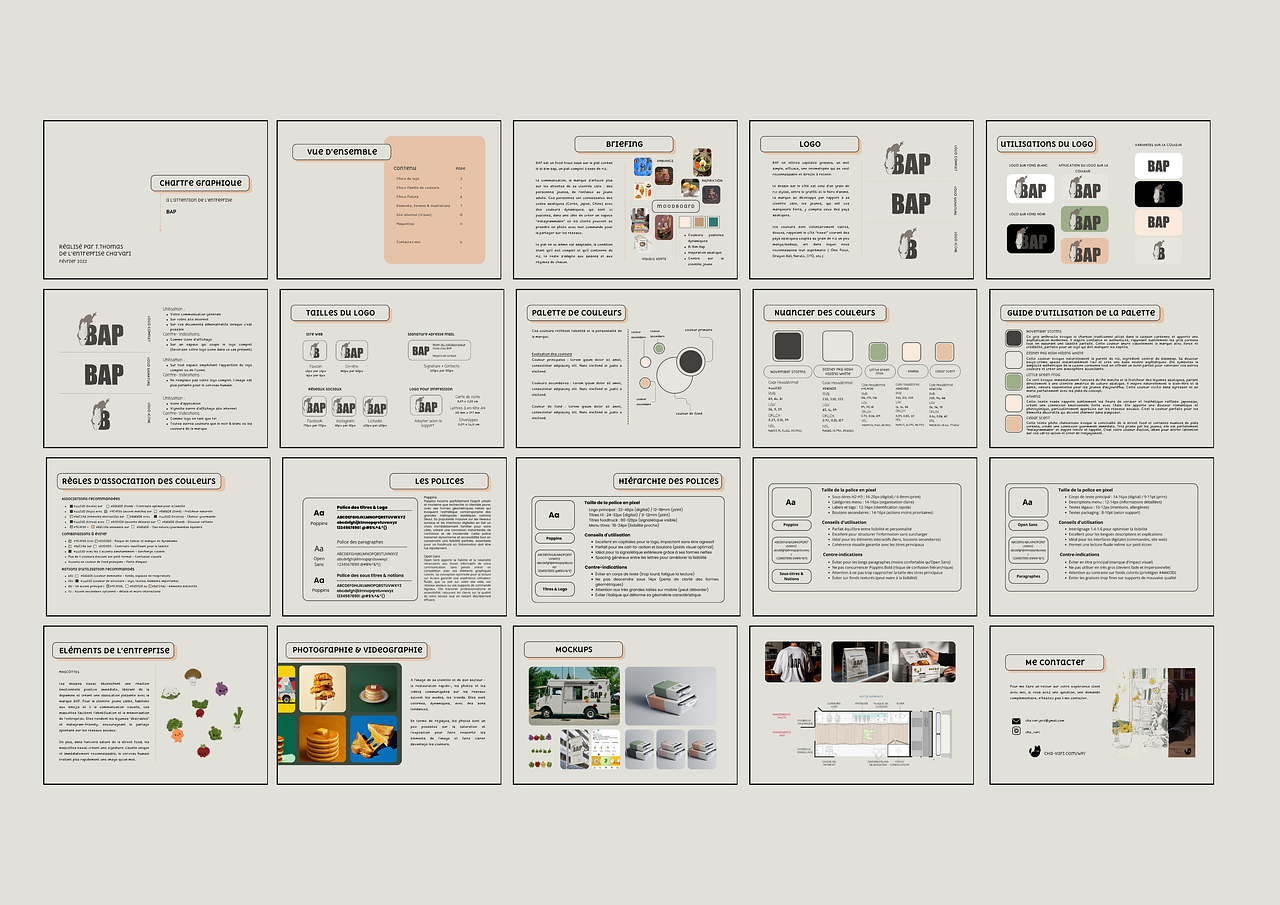Click the Logo Pour Impression BAP icon
Image resolution: width=1280 pixels, height=905 pixels.
point(426,406)
